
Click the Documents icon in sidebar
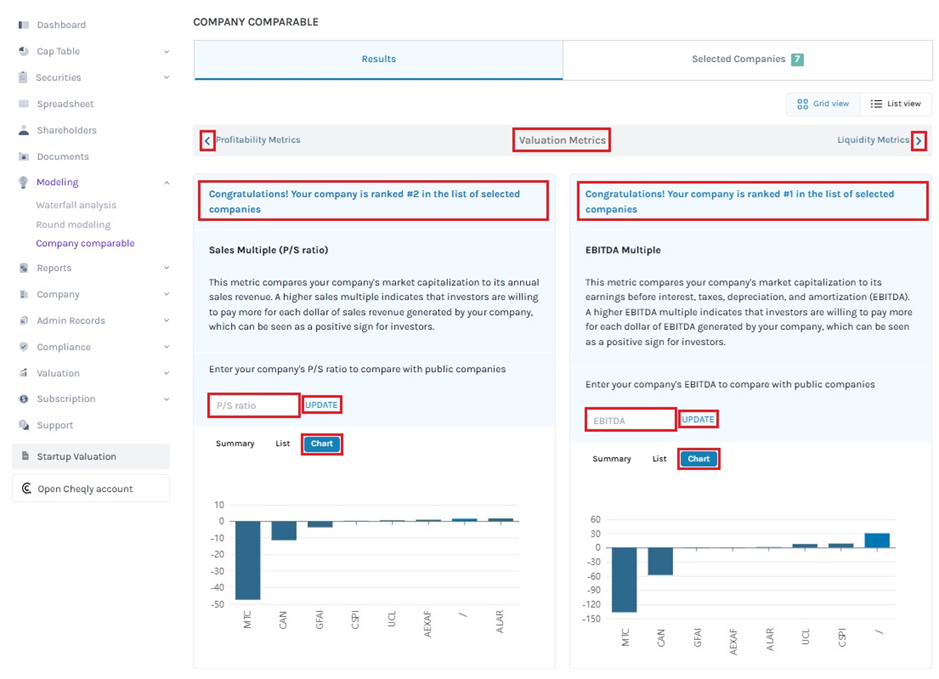[24, 157]
